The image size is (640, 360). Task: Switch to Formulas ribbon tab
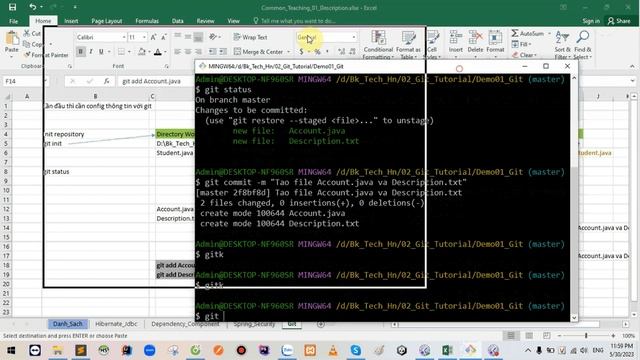[147, 21]
